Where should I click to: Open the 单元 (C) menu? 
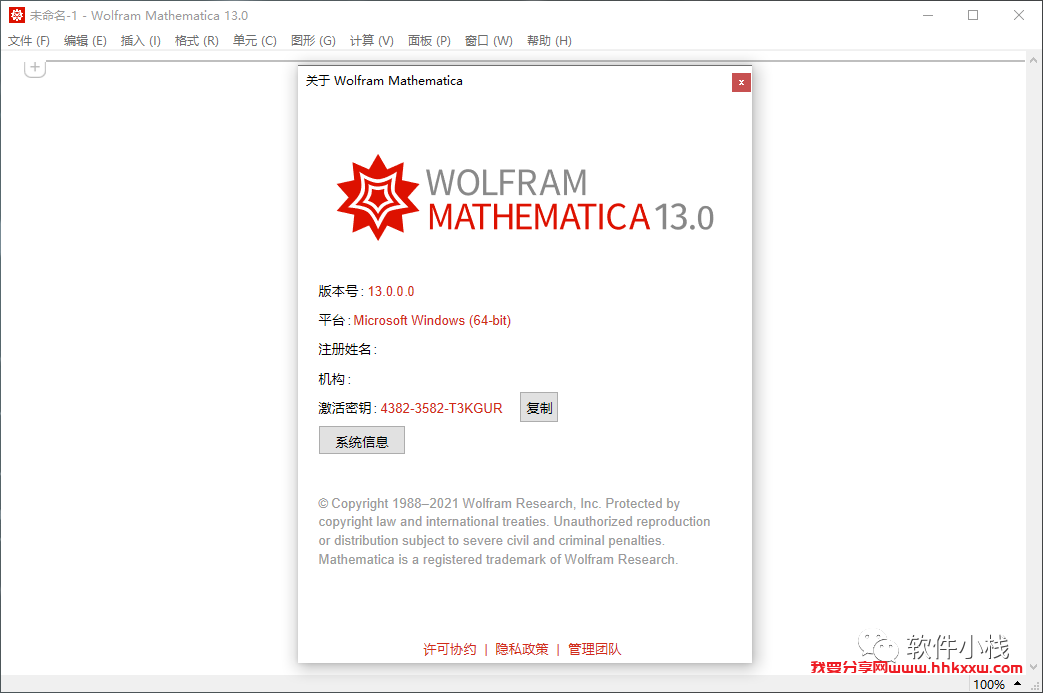point(254,41)
